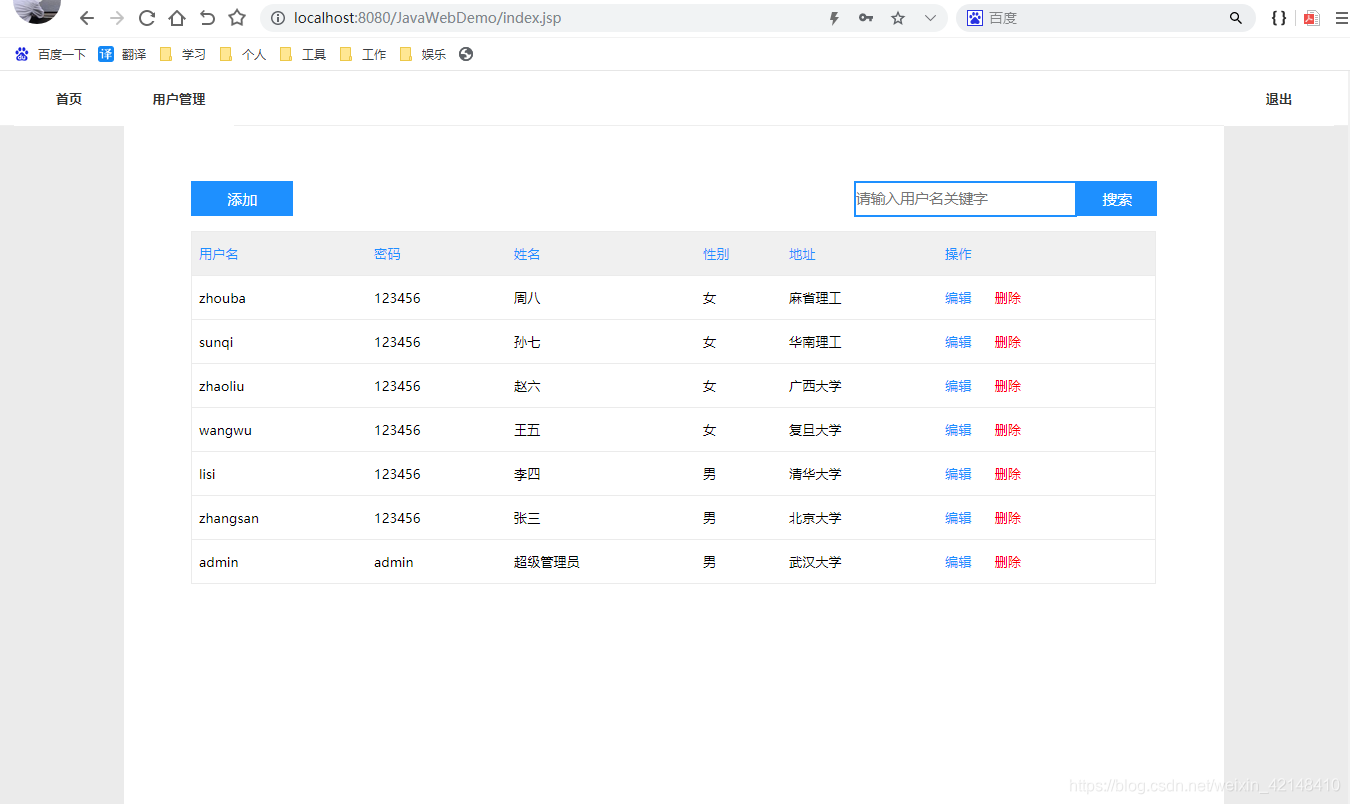Click the browser back arrow icon
Image resolution: width=1350 pixels, height=804 pixels.
point(86,17)
